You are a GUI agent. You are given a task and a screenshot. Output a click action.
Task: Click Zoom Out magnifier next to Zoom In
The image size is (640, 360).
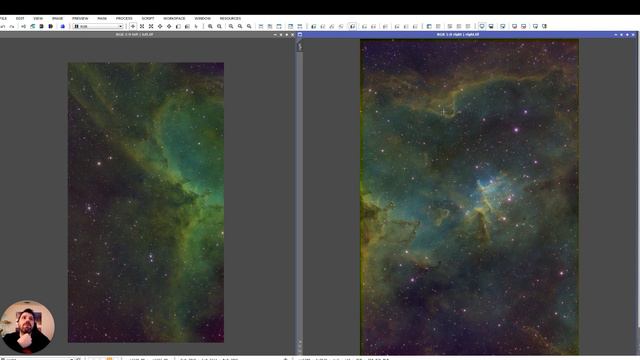(219, 27)
